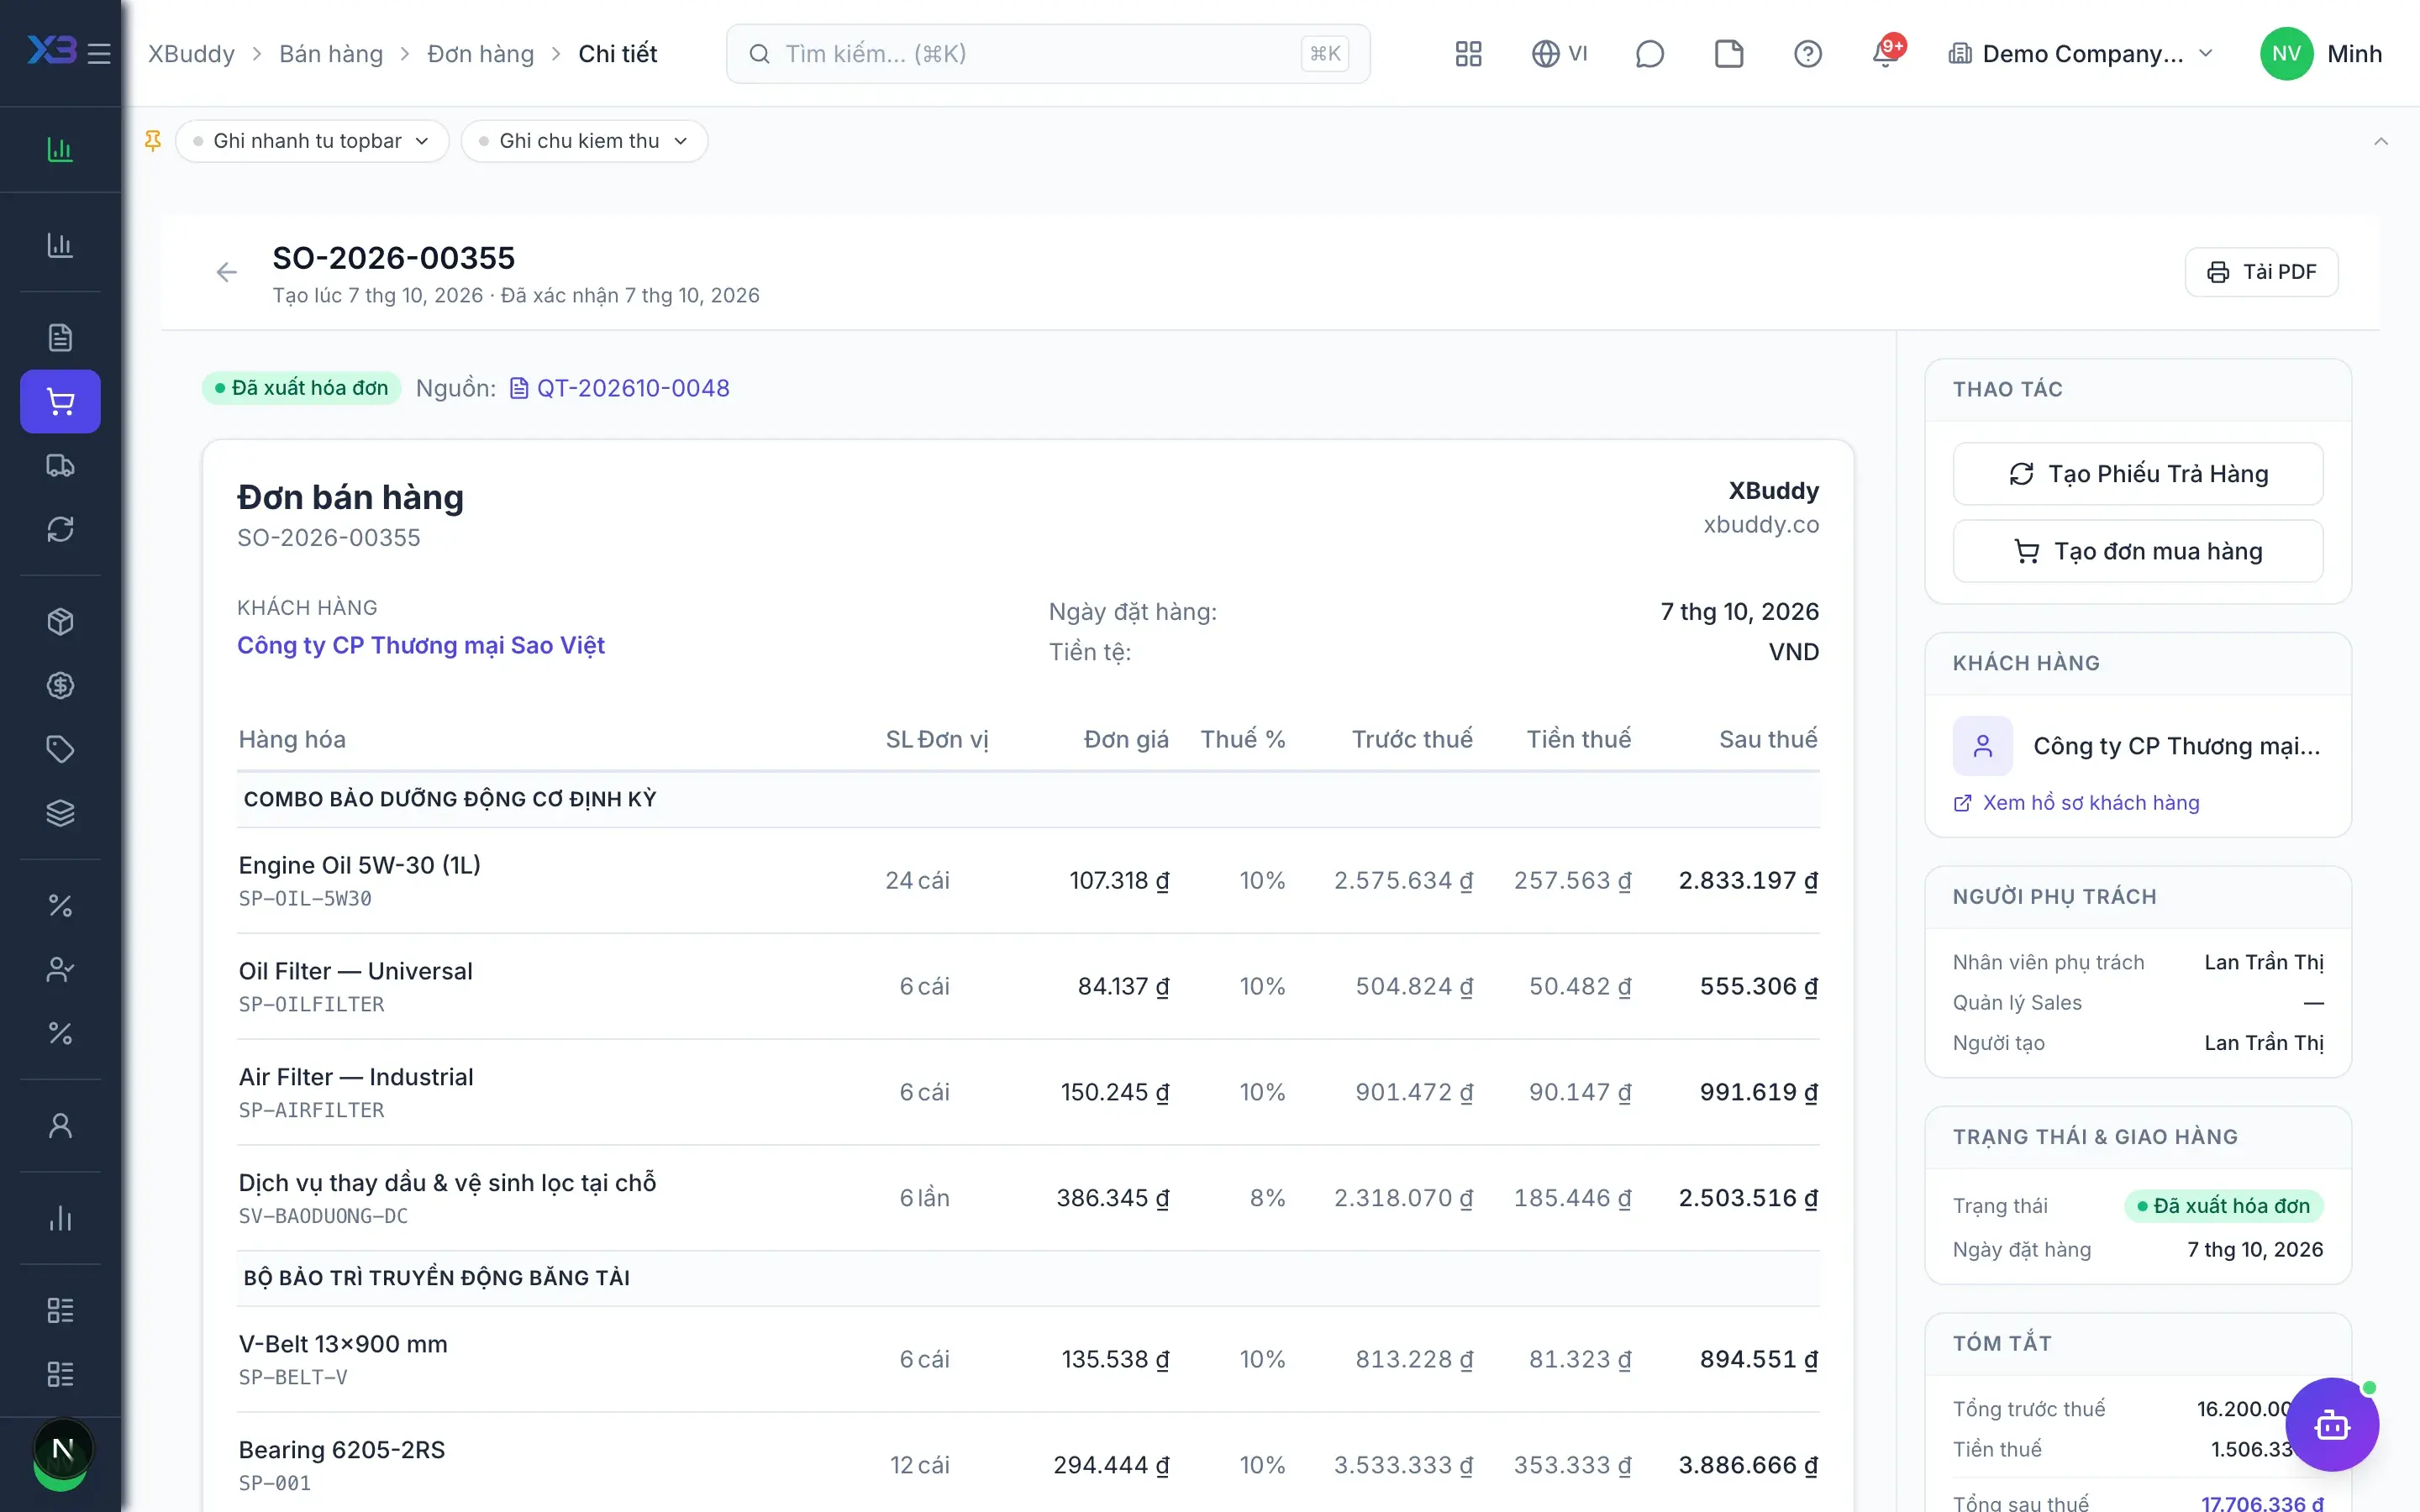Viewport: 2420px width, 1512px height.
Task: Open Công ty CP Thương mại Sao Việt link
Action: pyautogui.click(x=421, y=645)
